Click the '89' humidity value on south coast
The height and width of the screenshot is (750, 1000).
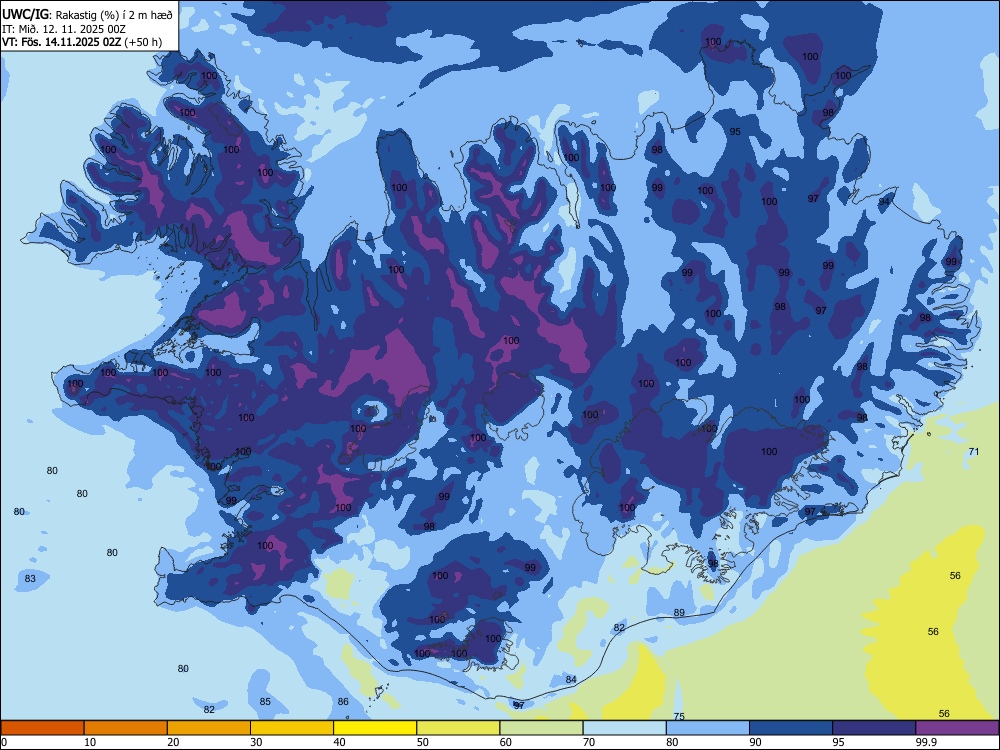[679, 612]
